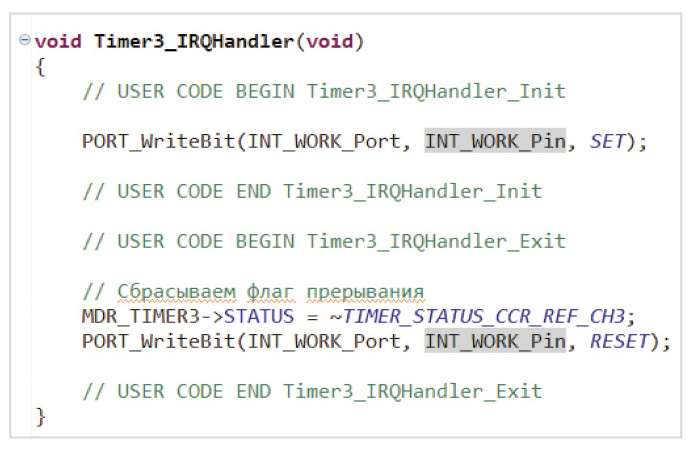
Task: Select the first void return type keyword
Action: point(58,42)
